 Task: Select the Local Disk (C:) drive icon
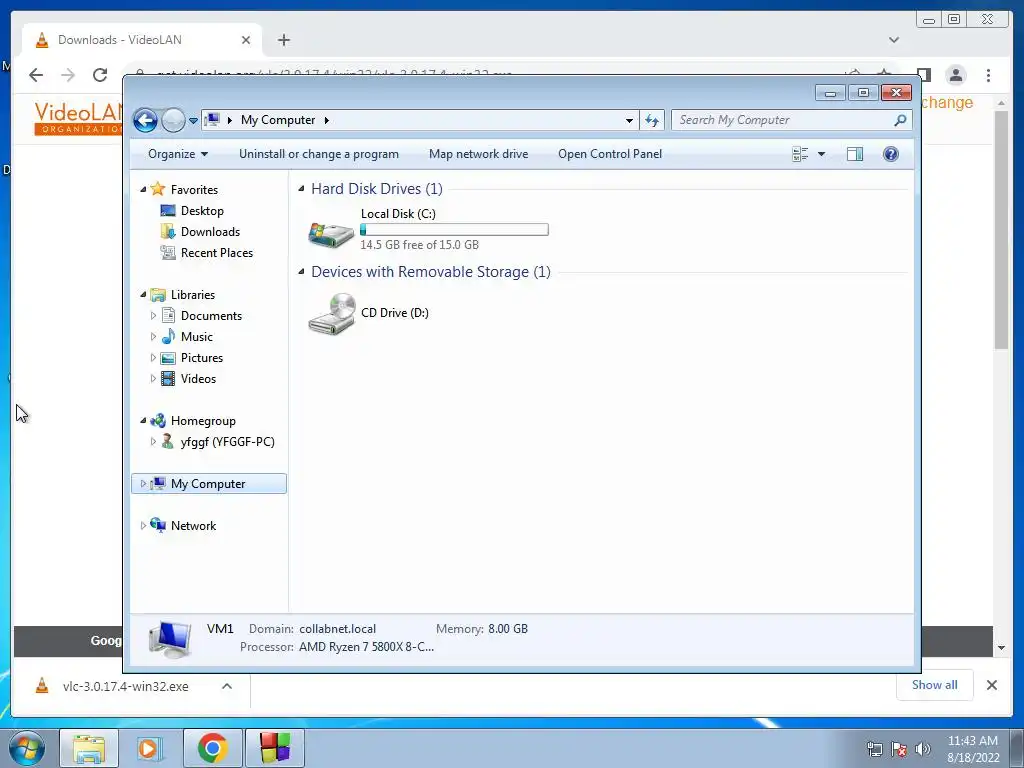pyautogui.click(x=331, y=234)
